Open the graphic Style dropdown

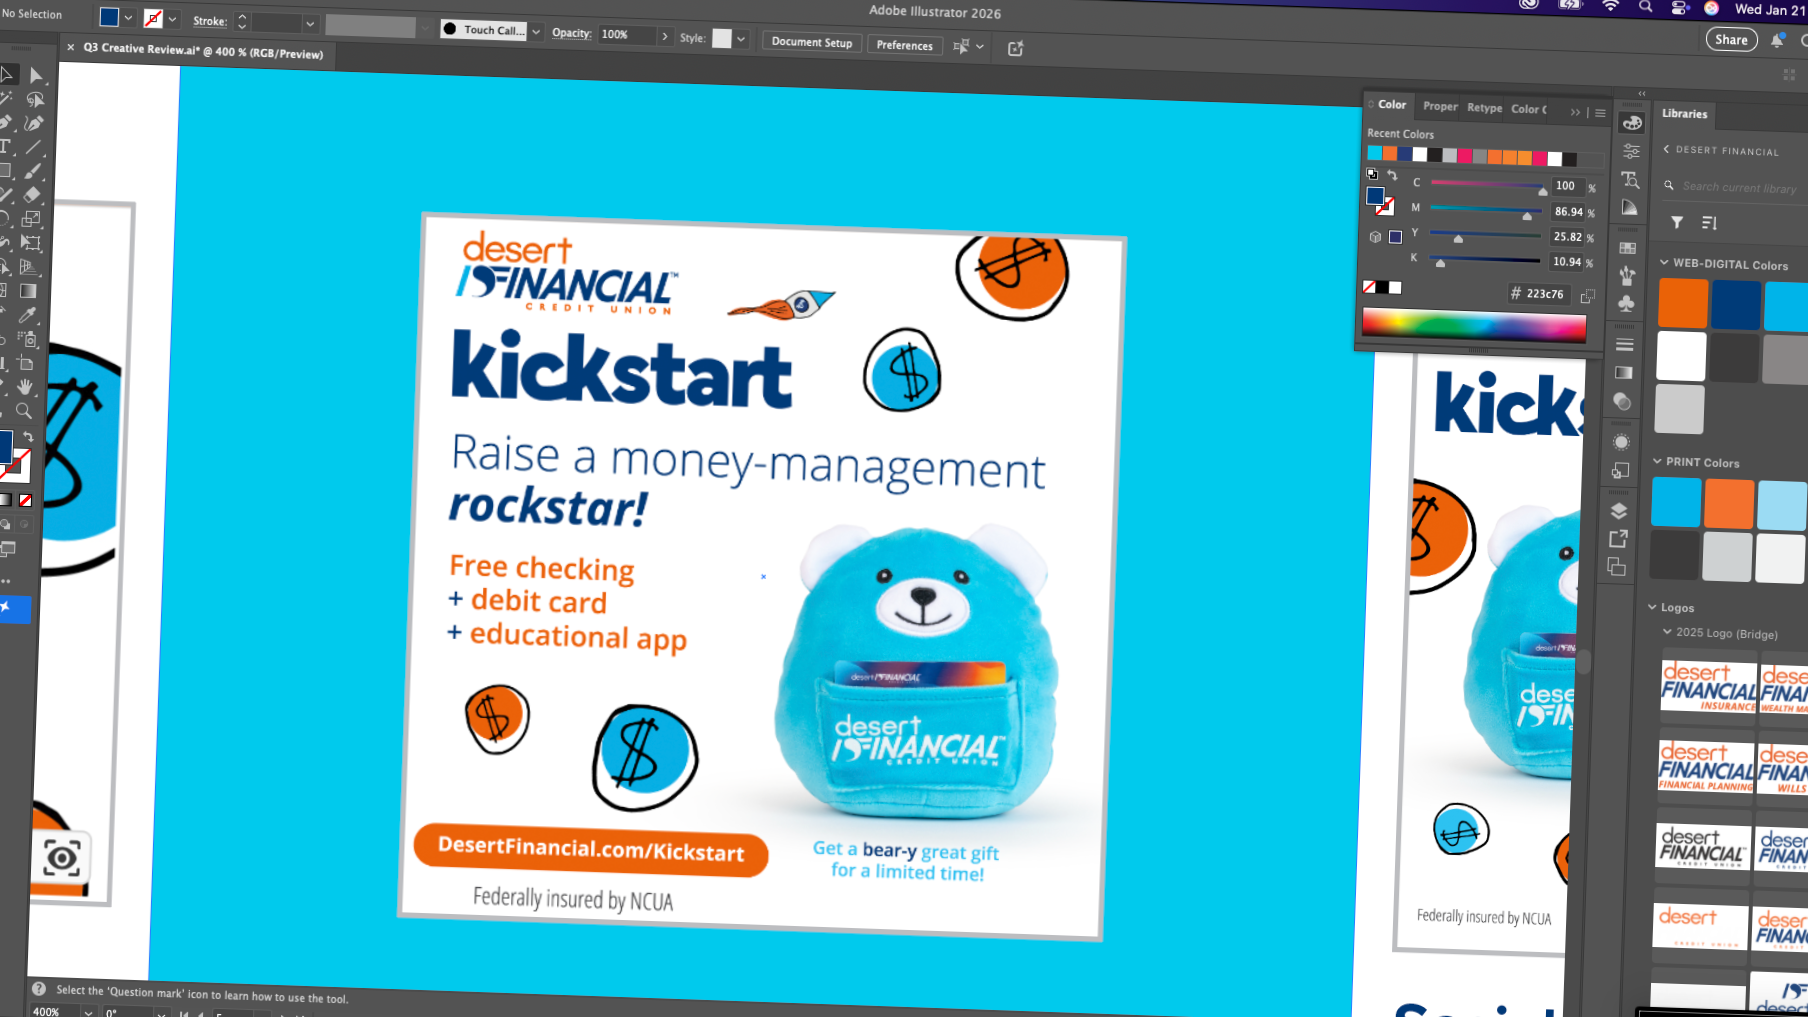[x=741, y=39]
